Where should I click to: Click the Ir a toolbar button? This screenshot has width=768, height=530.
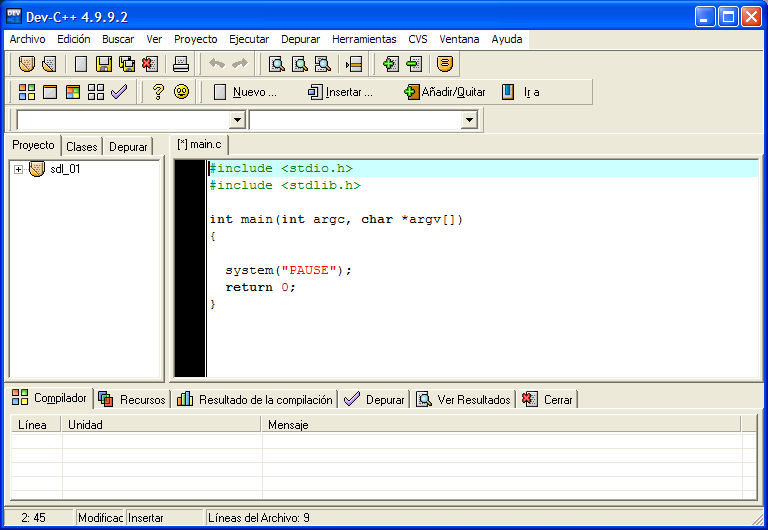(521, 92)
